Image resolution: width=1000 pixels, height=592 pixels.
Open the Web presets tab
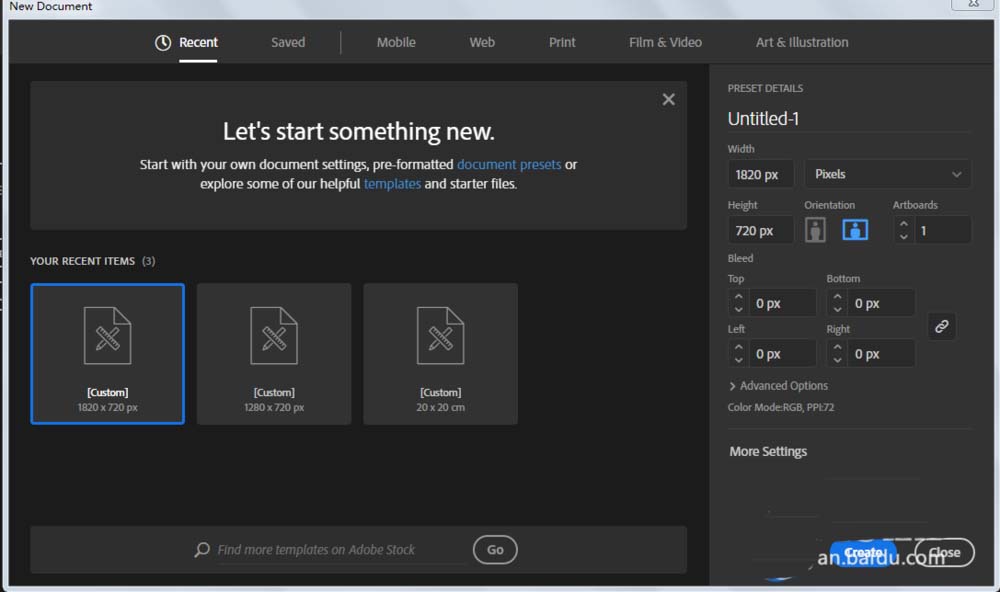(x=482, y=43)
